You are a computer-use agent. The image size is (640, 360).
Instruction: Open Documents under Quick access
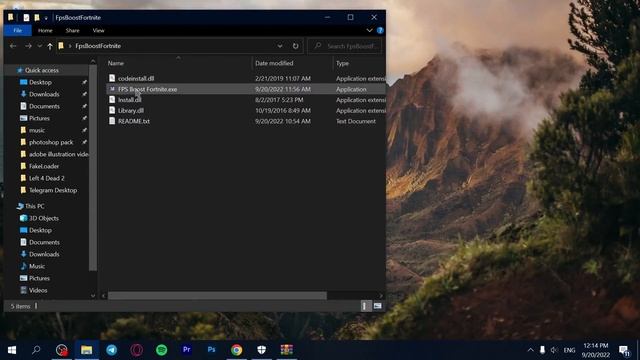point(44,106)
